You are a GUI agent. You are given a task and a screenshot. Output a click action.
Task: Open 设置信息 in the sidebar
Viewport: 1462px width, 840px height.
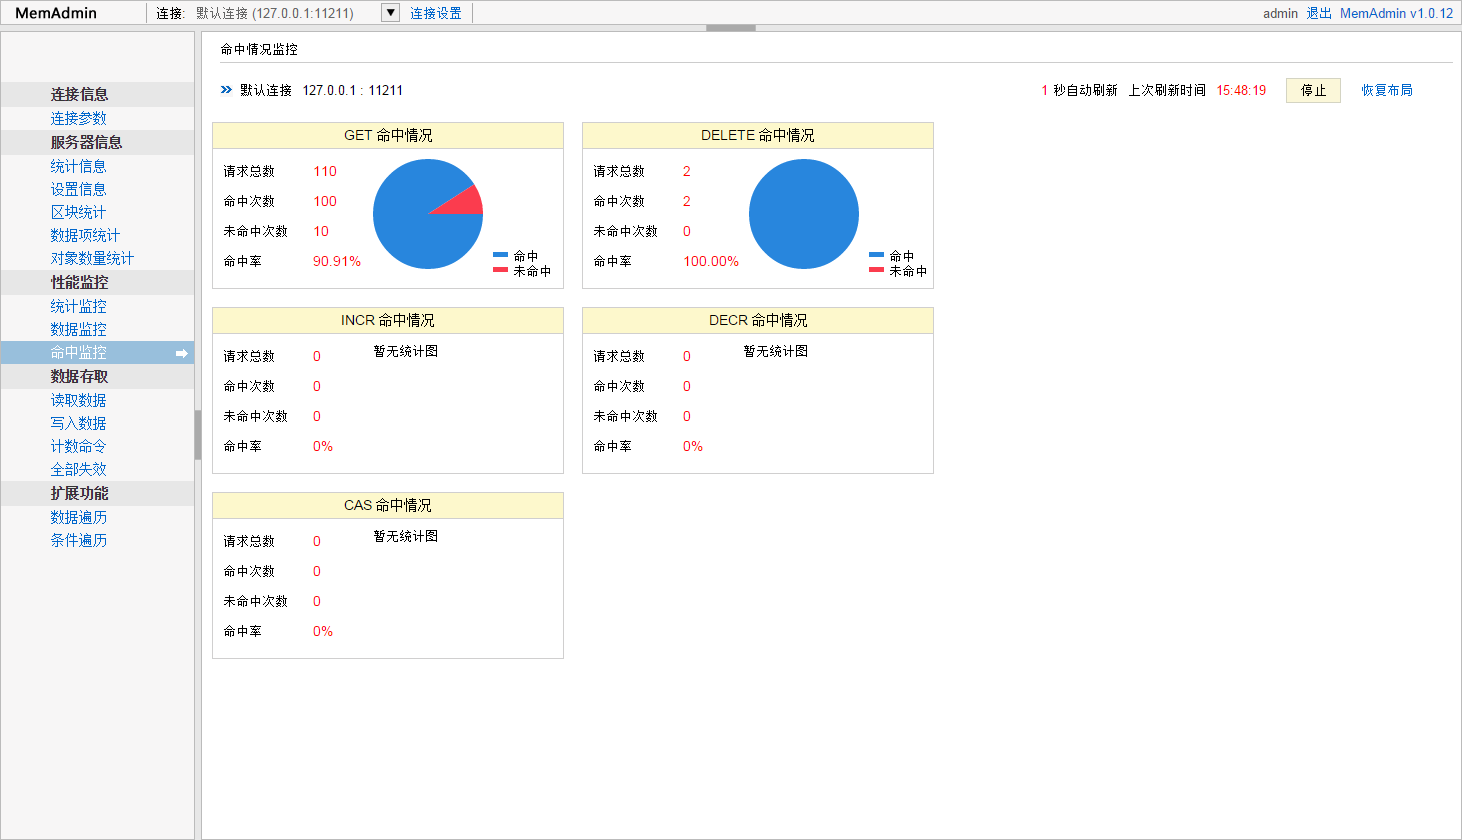click(79, 188)
